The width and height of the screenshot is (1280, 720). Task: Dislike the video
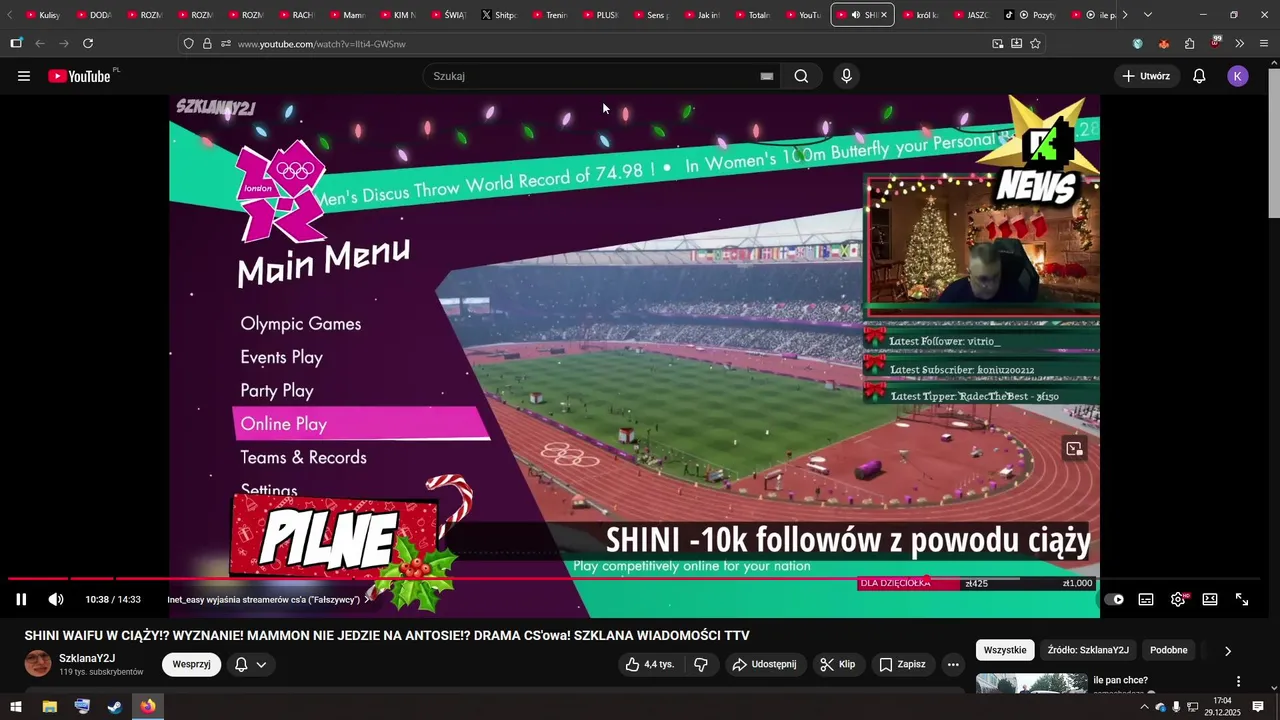(701, 664)
